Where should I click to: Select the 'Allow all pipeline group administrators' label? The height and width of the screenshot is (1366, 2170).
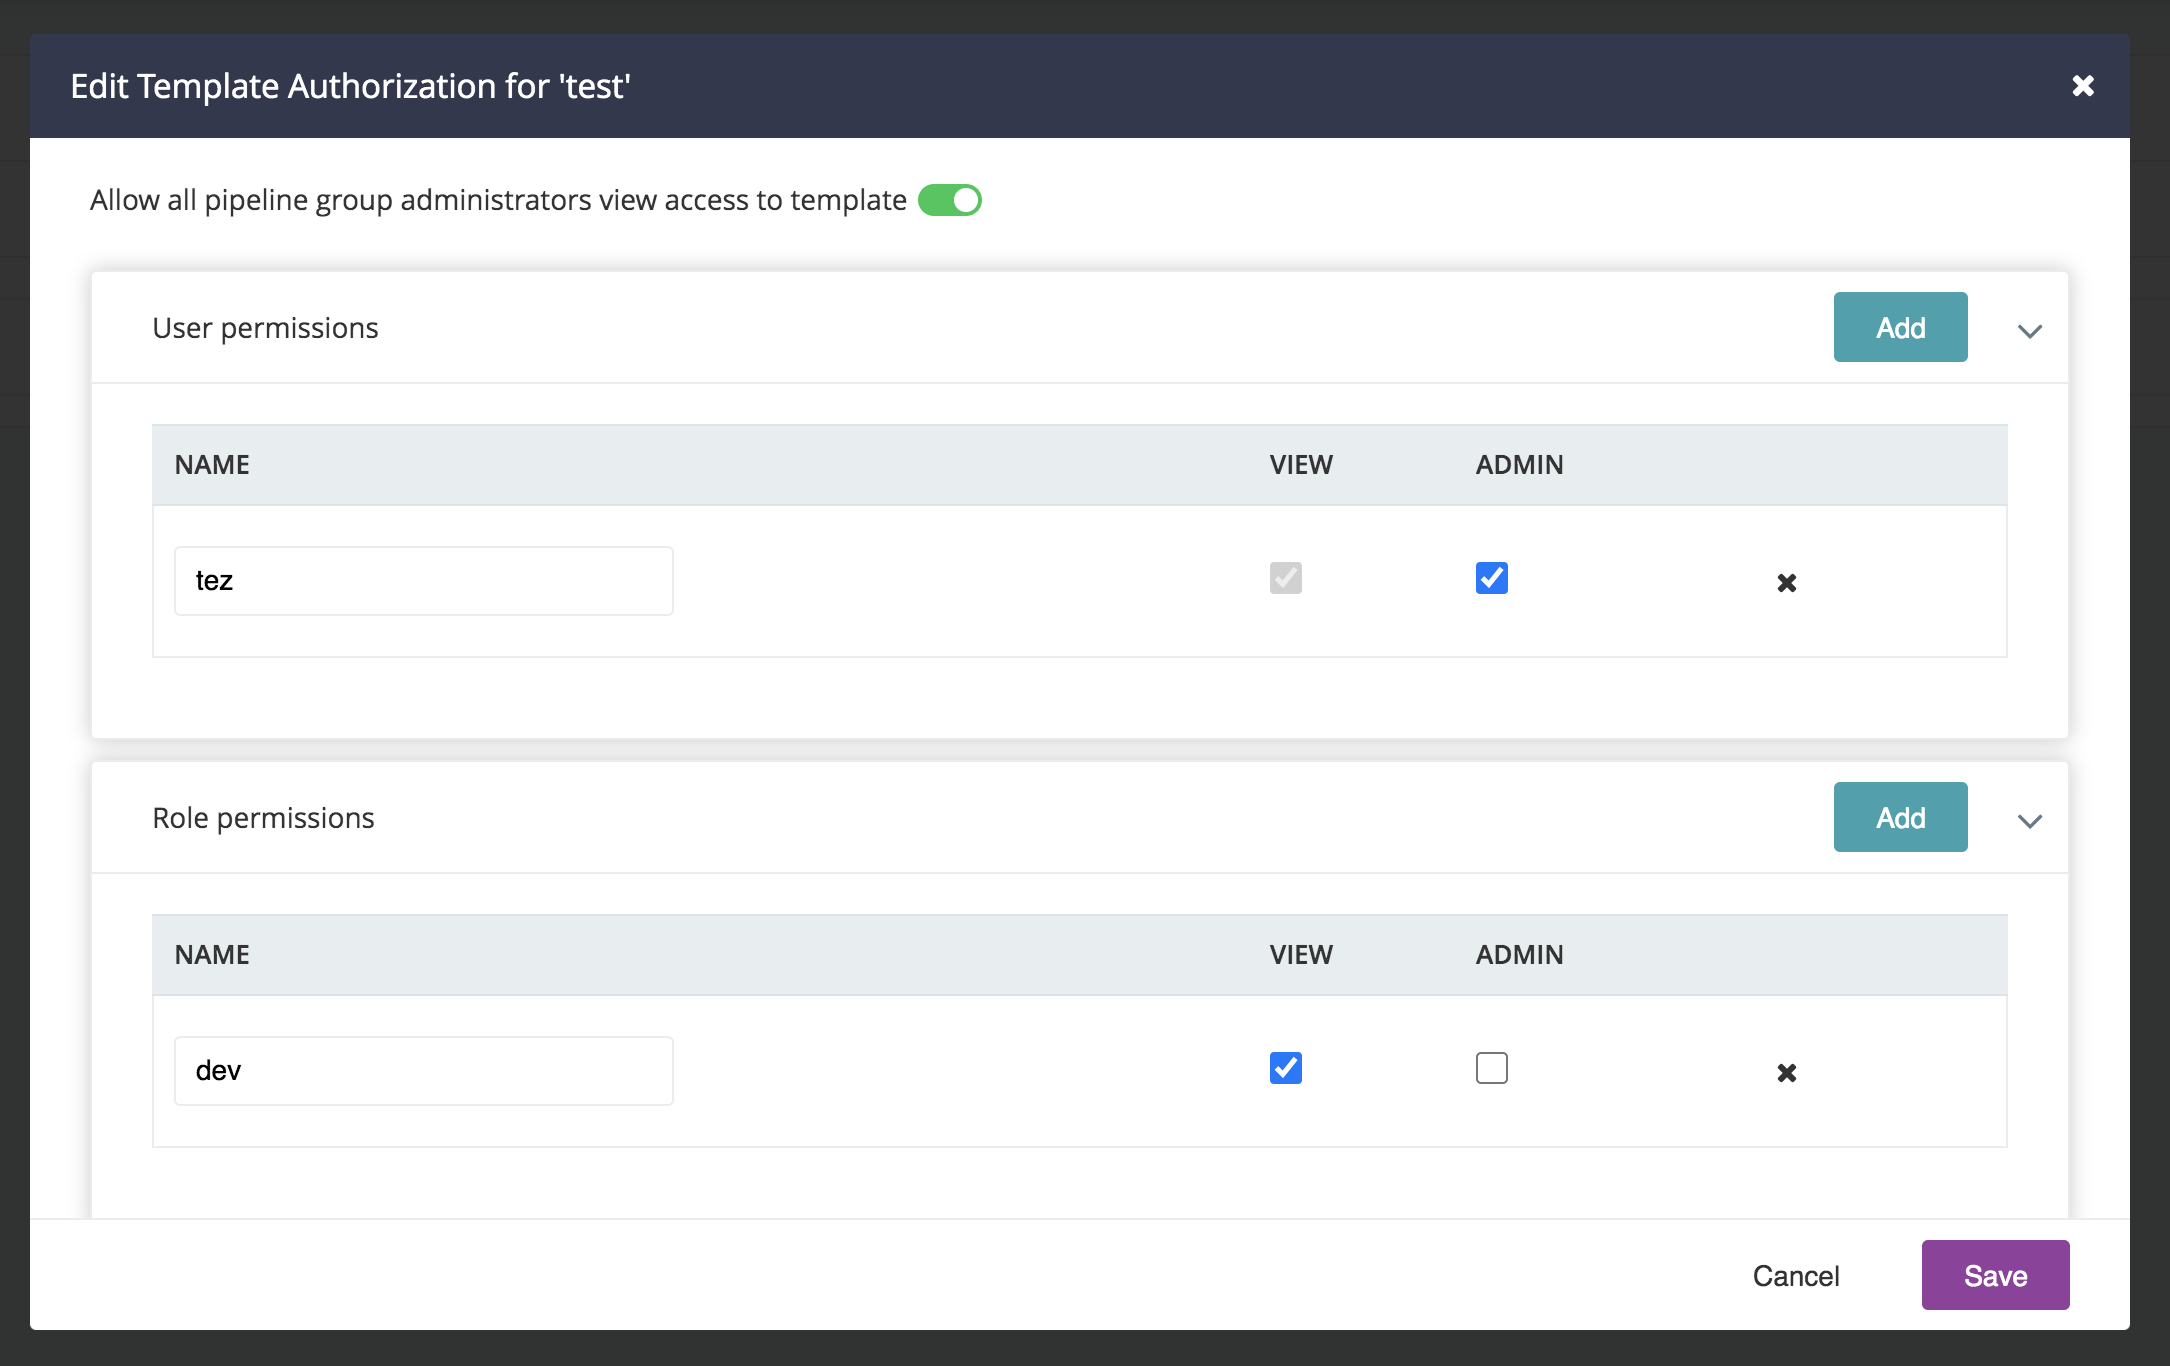tap(498, 200)
